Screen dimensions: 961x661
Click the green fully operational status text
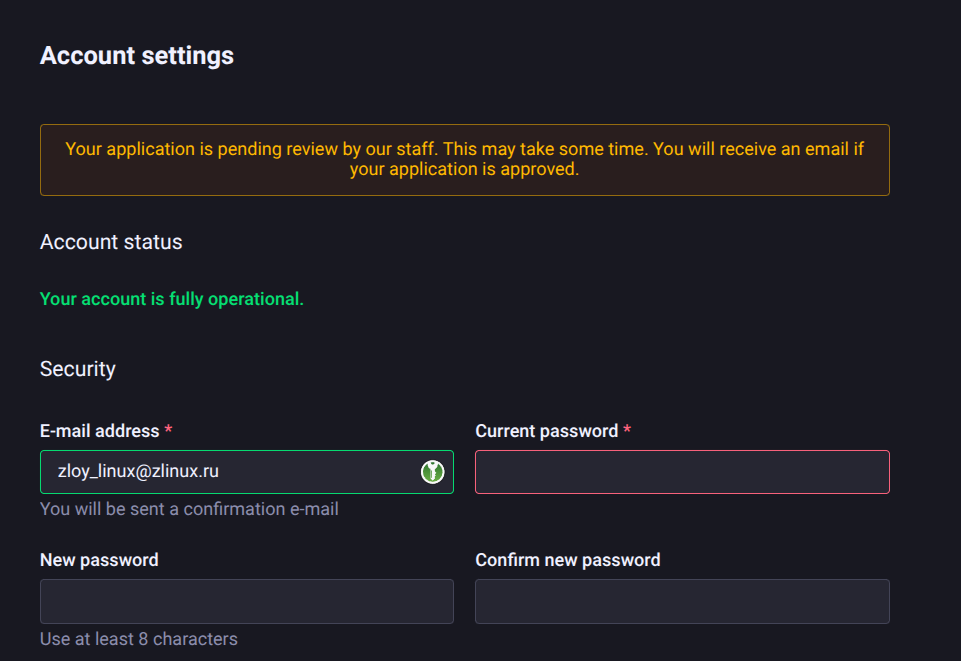click(171, 299)
